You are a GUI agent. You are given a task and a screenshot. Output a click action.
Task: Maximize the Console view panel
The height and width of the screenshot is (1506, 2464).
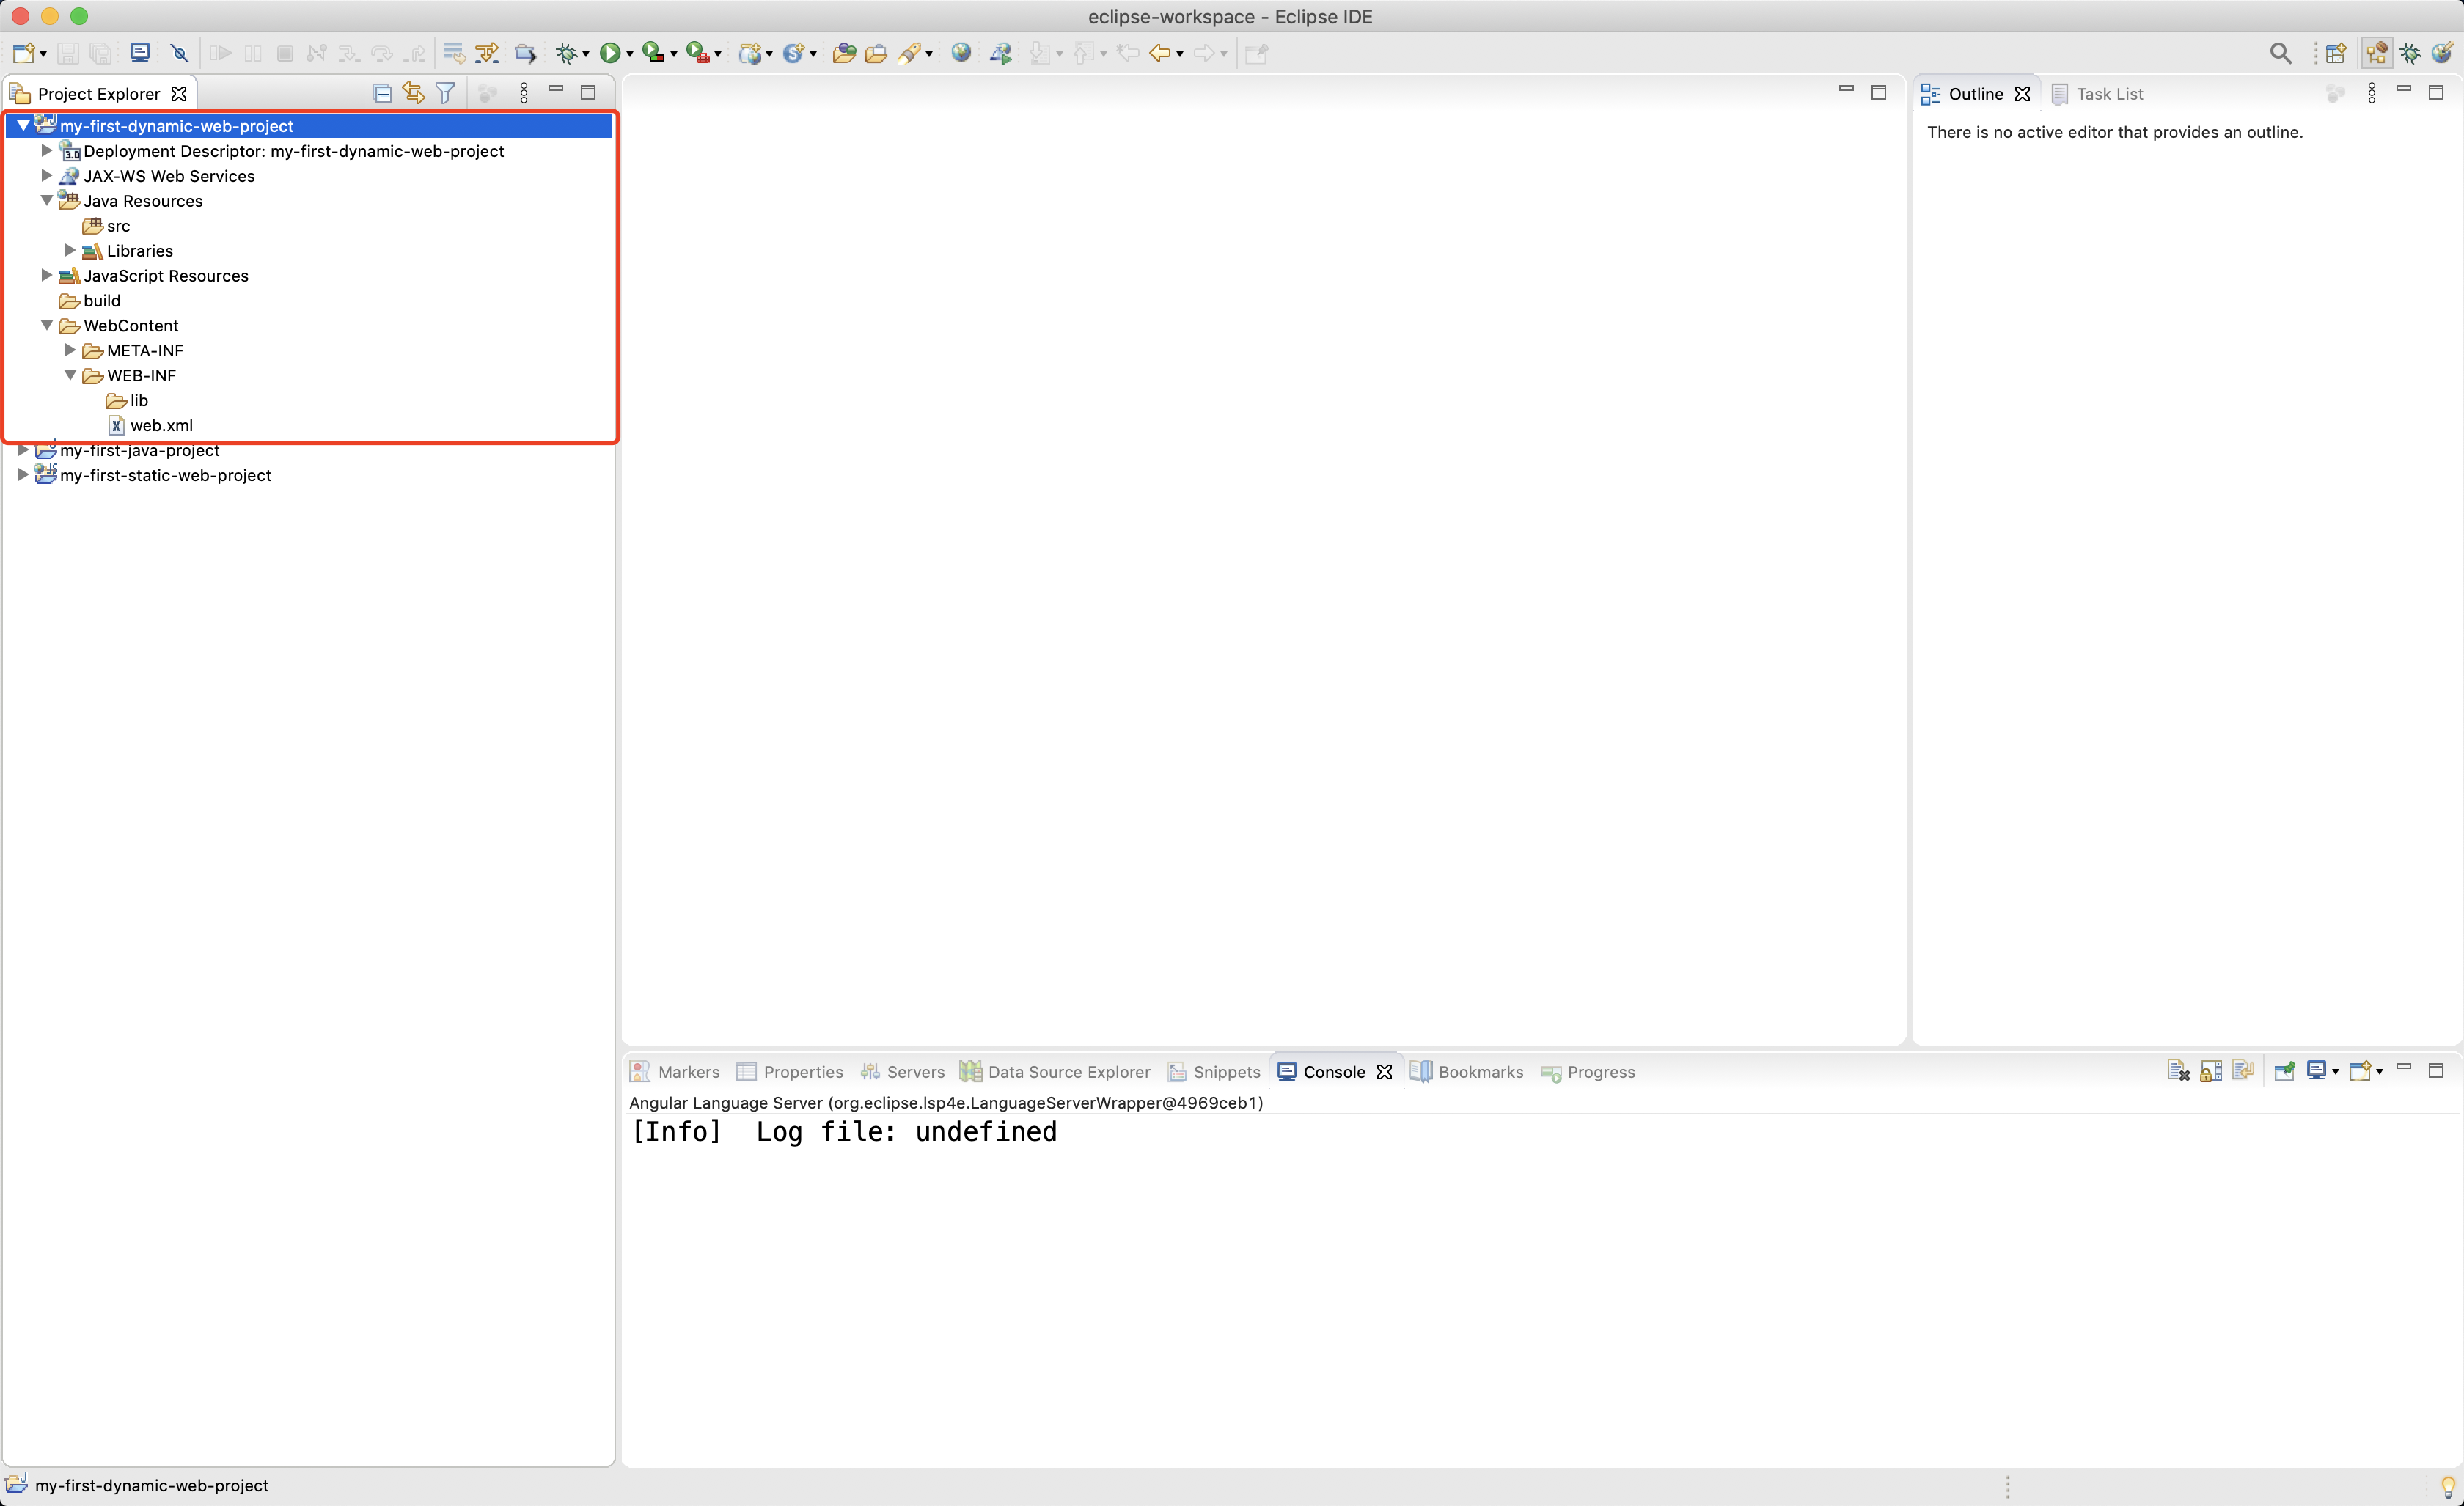(x=2436, y=1070)
